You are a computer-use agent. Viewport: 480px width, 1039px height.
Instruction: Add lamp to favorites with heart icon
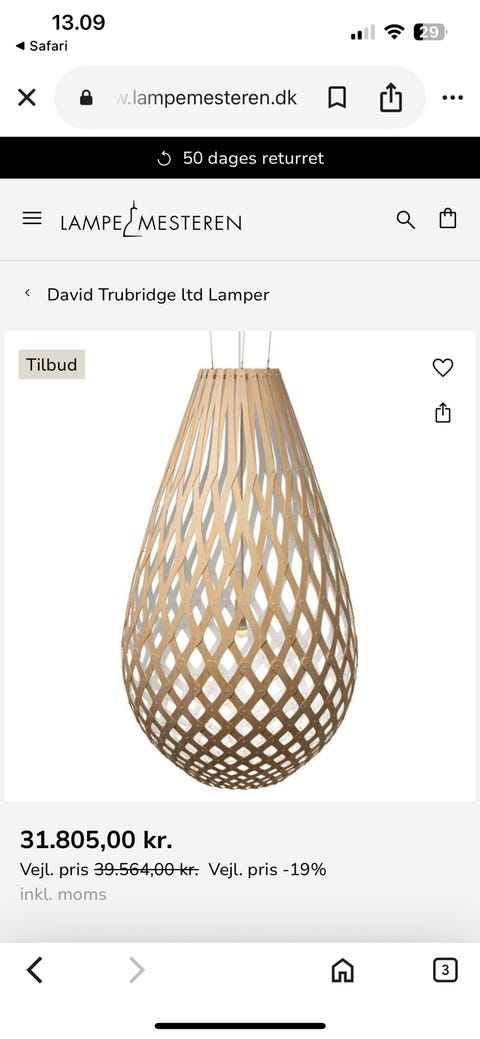[x=443, y=367]
